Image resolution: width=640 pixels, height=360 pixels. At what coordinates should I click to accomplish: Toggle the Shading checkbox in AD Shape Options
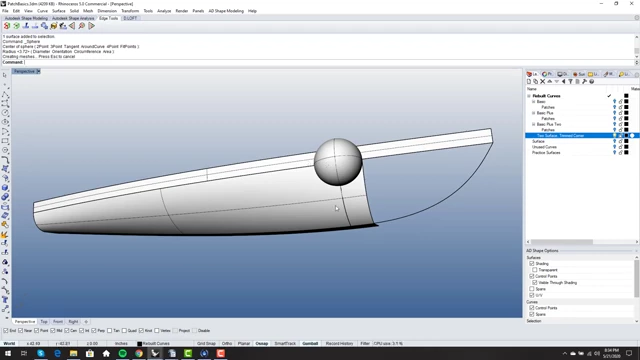point(532,264)
